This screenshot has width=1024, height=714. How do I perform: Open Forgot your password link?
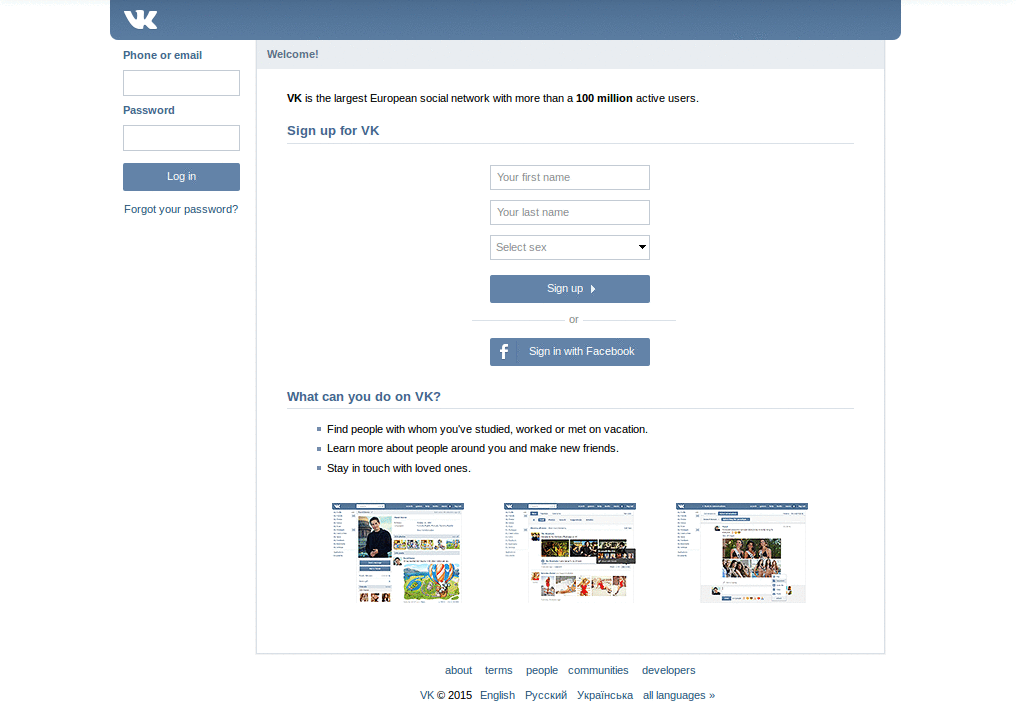181,209
